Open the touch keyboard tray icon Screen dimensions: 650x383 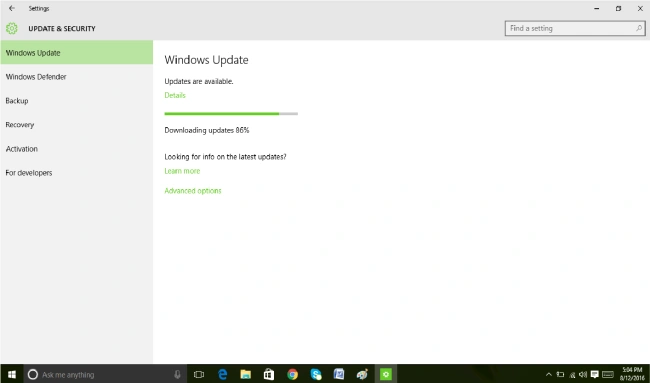[608, 375]
